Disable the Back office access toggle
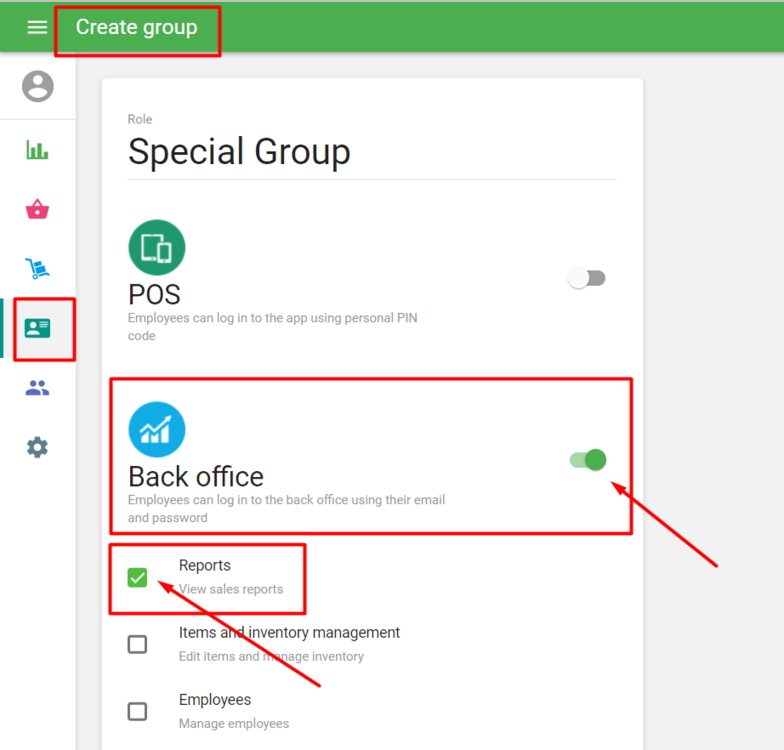 coord(588,460)
